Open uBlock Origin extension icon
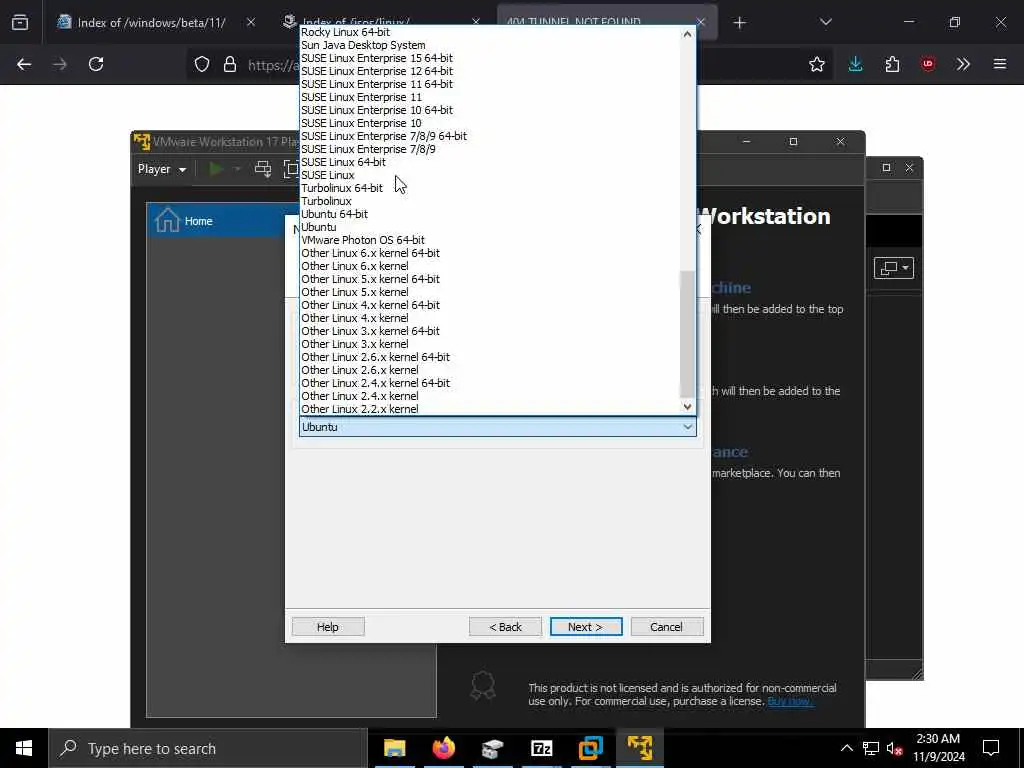 (x=928, y=64)
